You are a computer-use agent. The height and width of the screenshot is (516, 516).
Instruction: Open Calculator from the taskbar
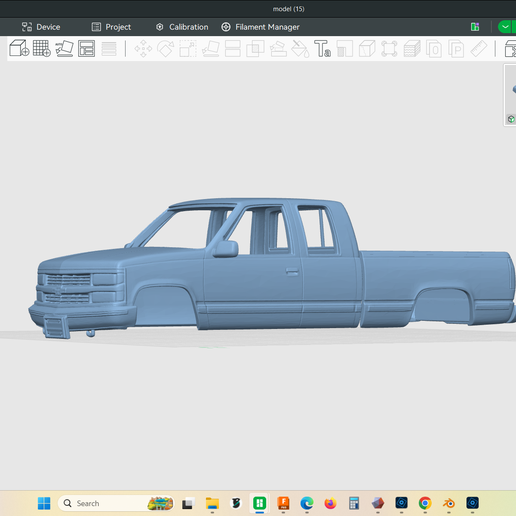point(354,503)
